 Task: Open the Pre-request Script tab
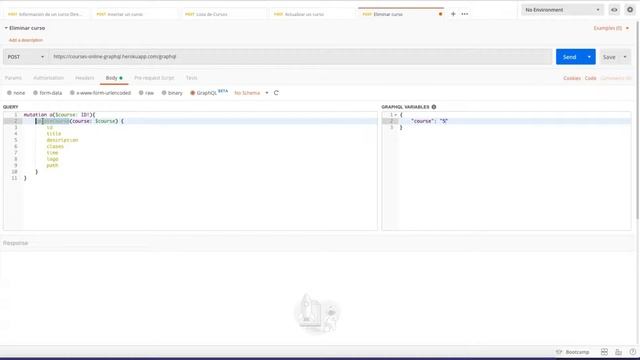pyautogui.click(x=154, y=78)
